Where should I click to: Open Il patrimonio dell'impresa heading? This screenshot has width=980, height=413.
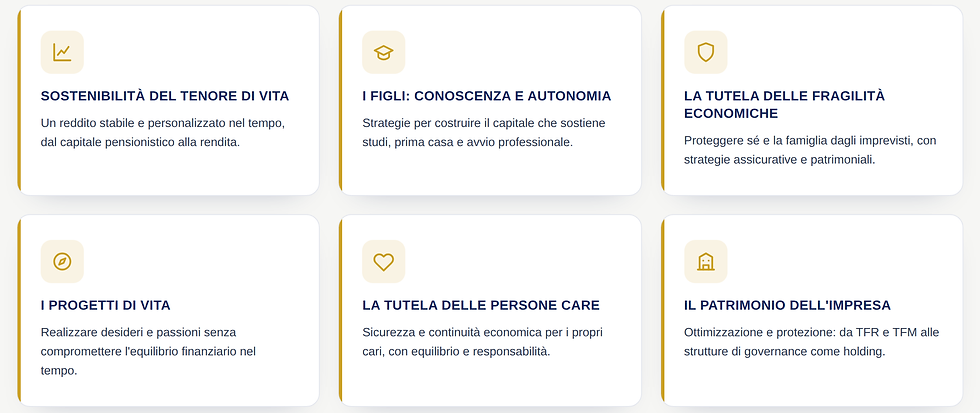[x=788, y=306]
